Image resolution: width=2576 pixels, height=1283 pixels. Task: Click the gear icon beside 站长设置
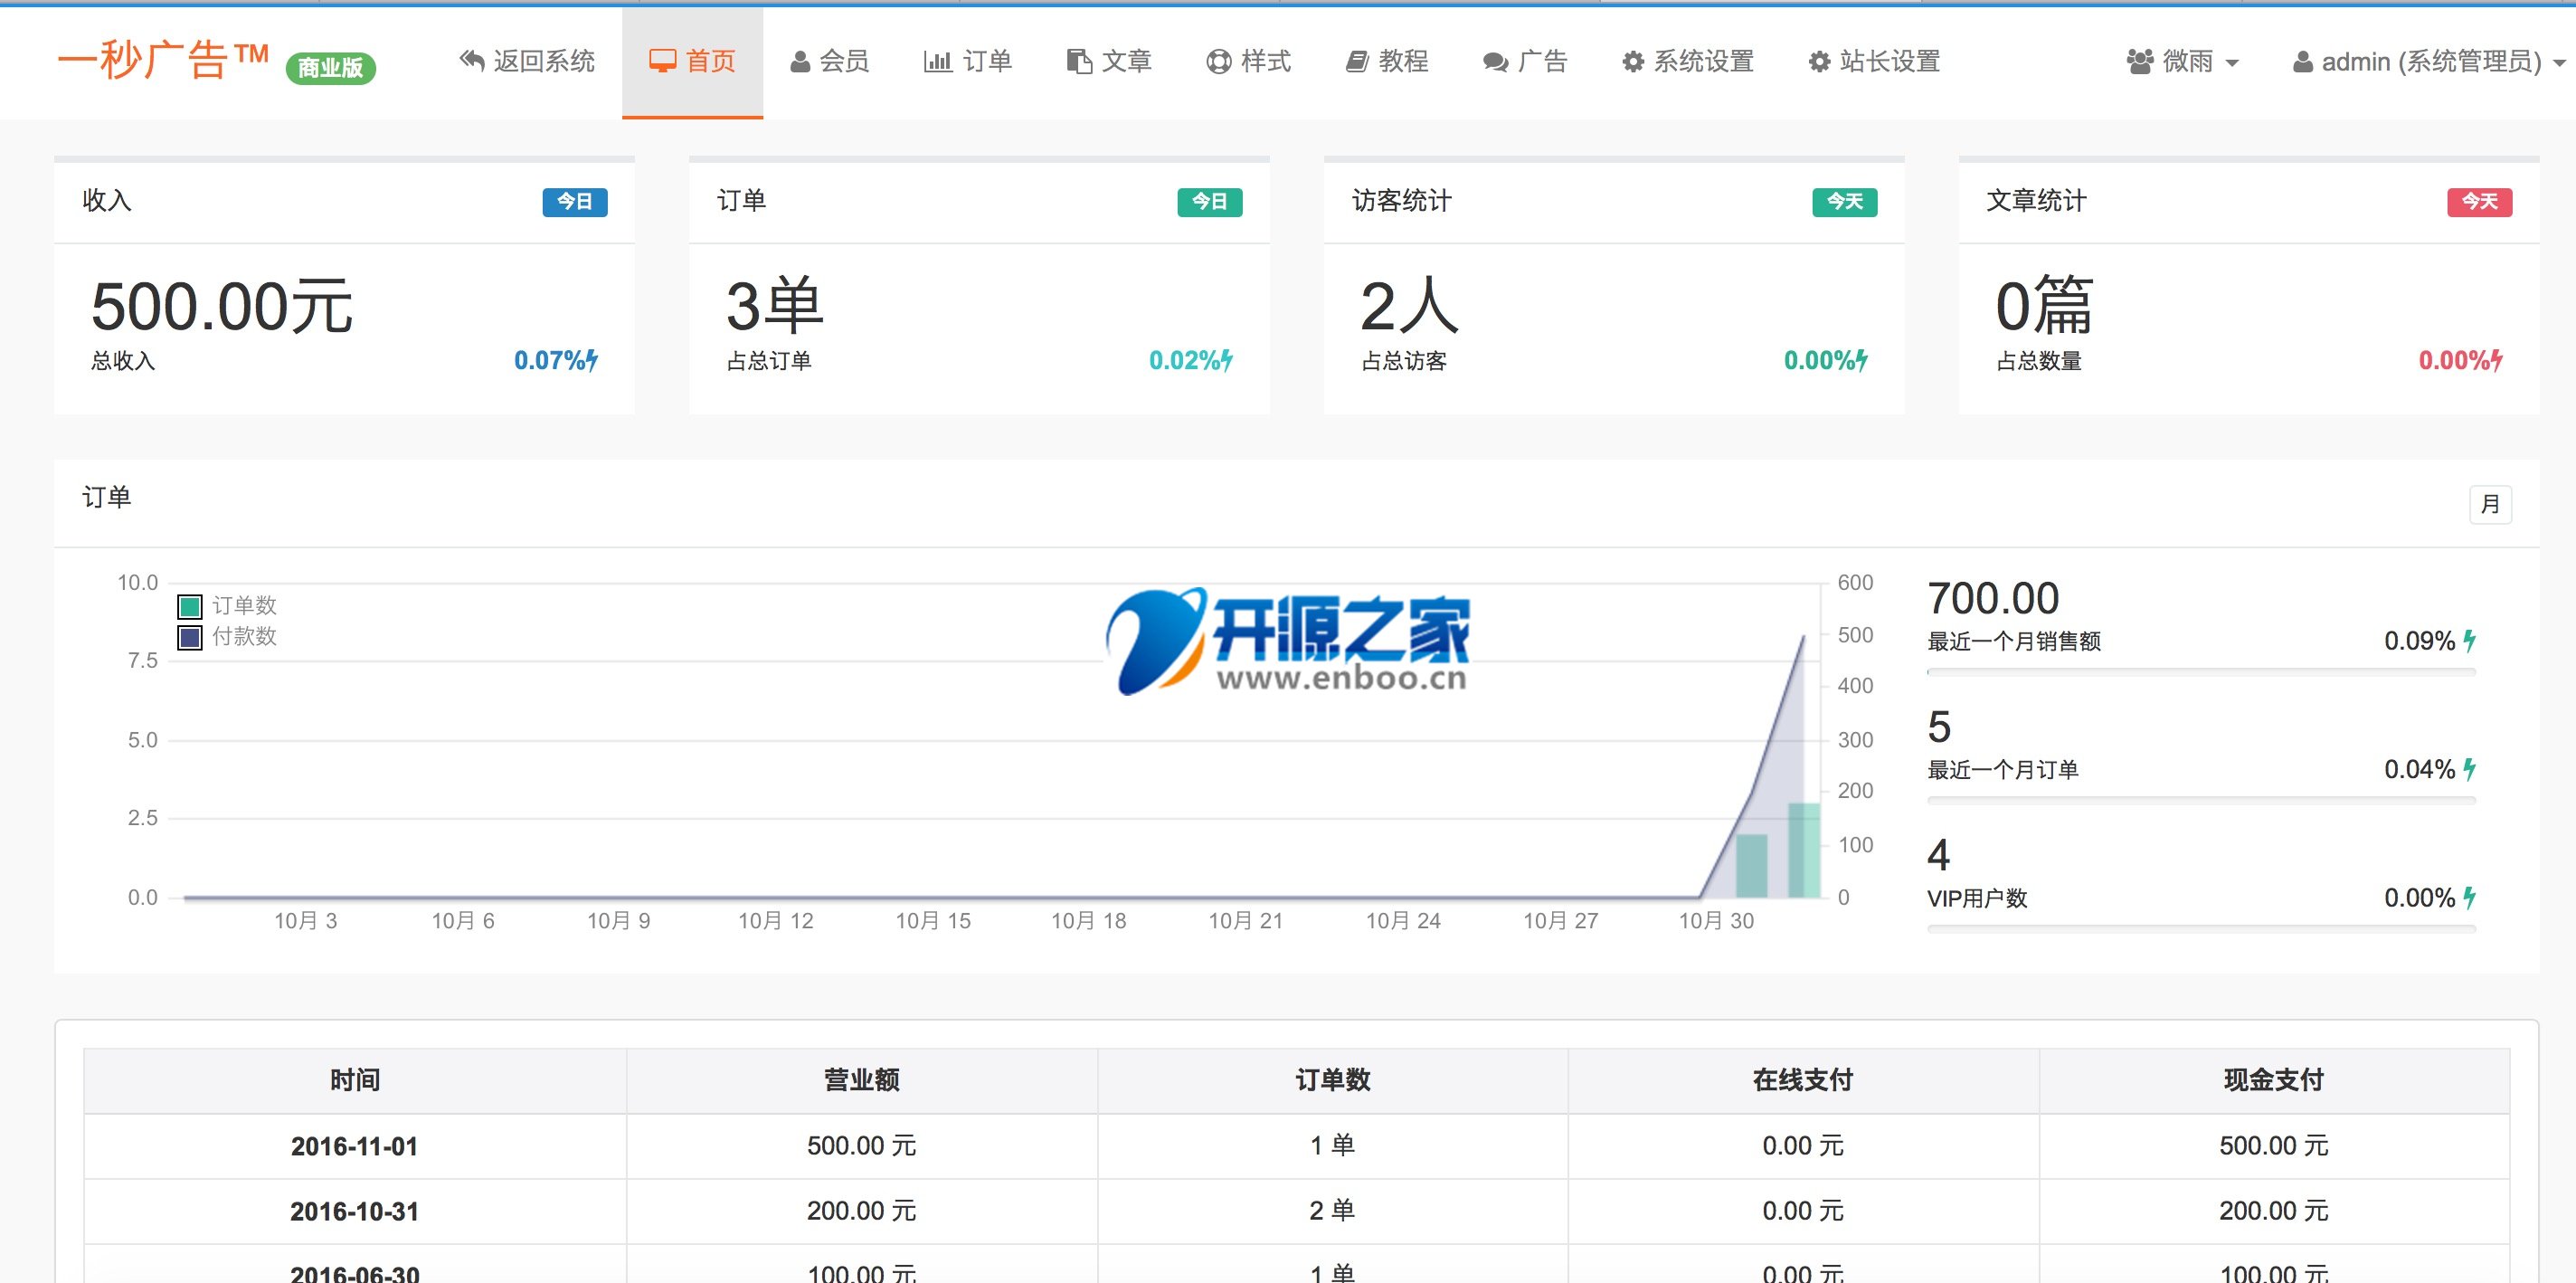pyautogui.click(x=1819, y=62)
